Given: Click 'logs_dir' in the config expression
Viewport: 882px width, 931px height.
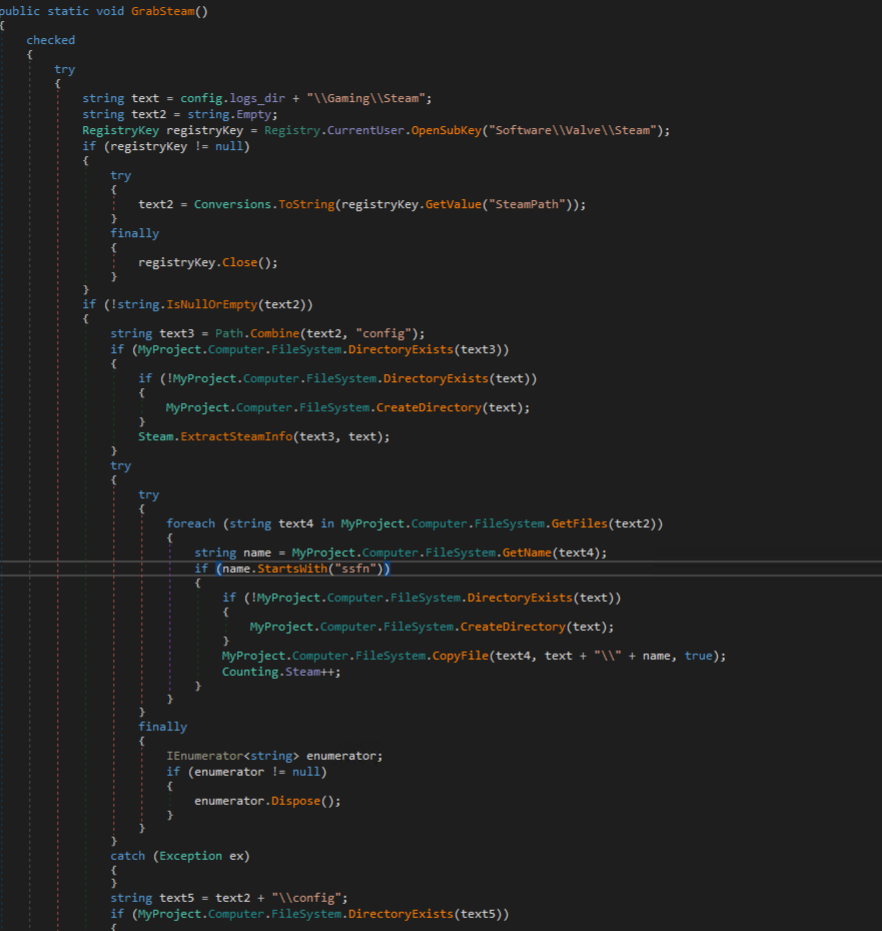Looking at the screenshot, I should pos(257,98).
